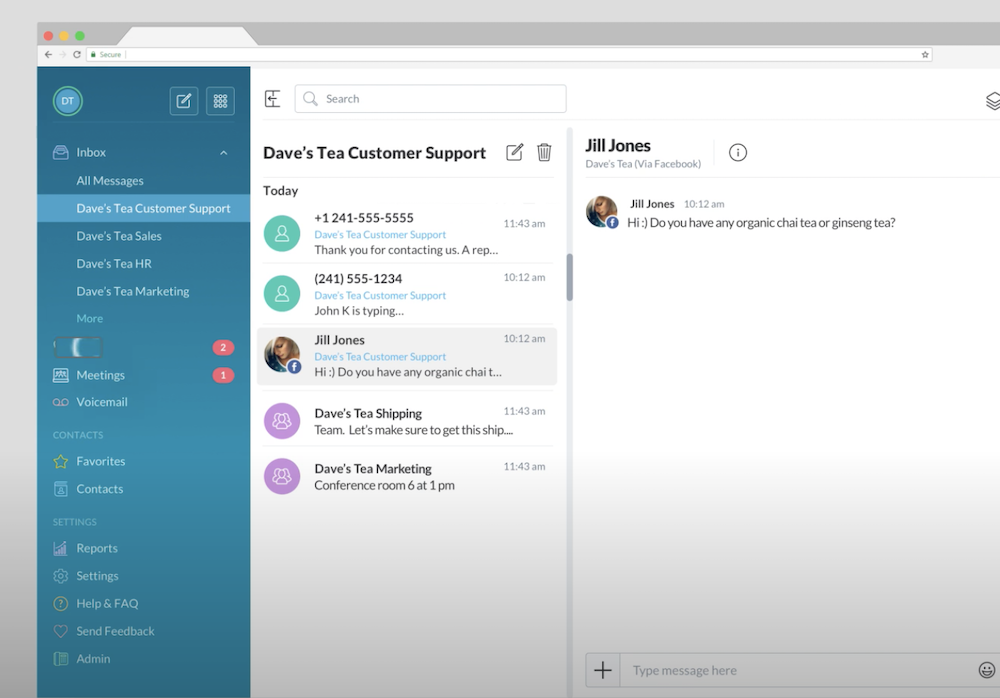1000x698 pixels.
Task: Click the Favorites star icon
Action: point(61,461)
